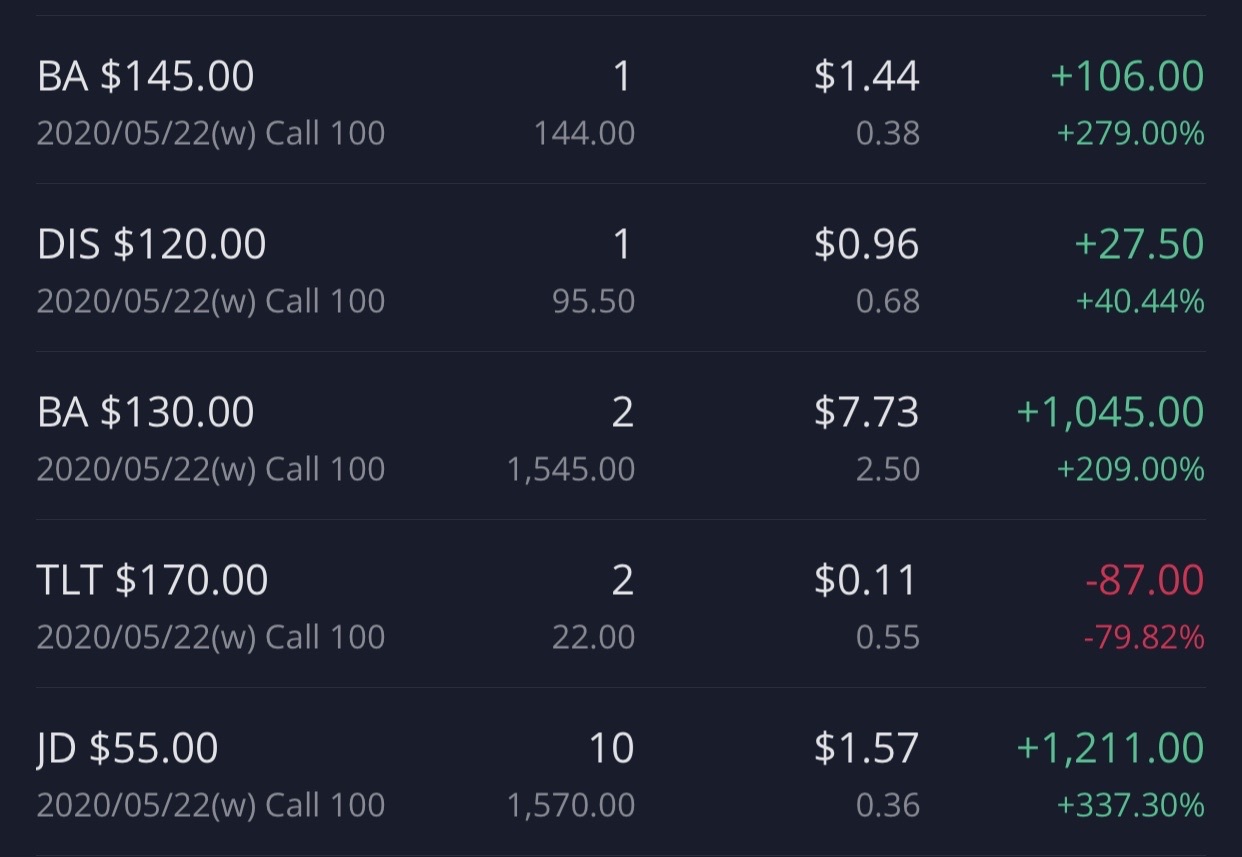Select the +1,211.00 JD profit
The image size is (1242, 857).
1110,748
